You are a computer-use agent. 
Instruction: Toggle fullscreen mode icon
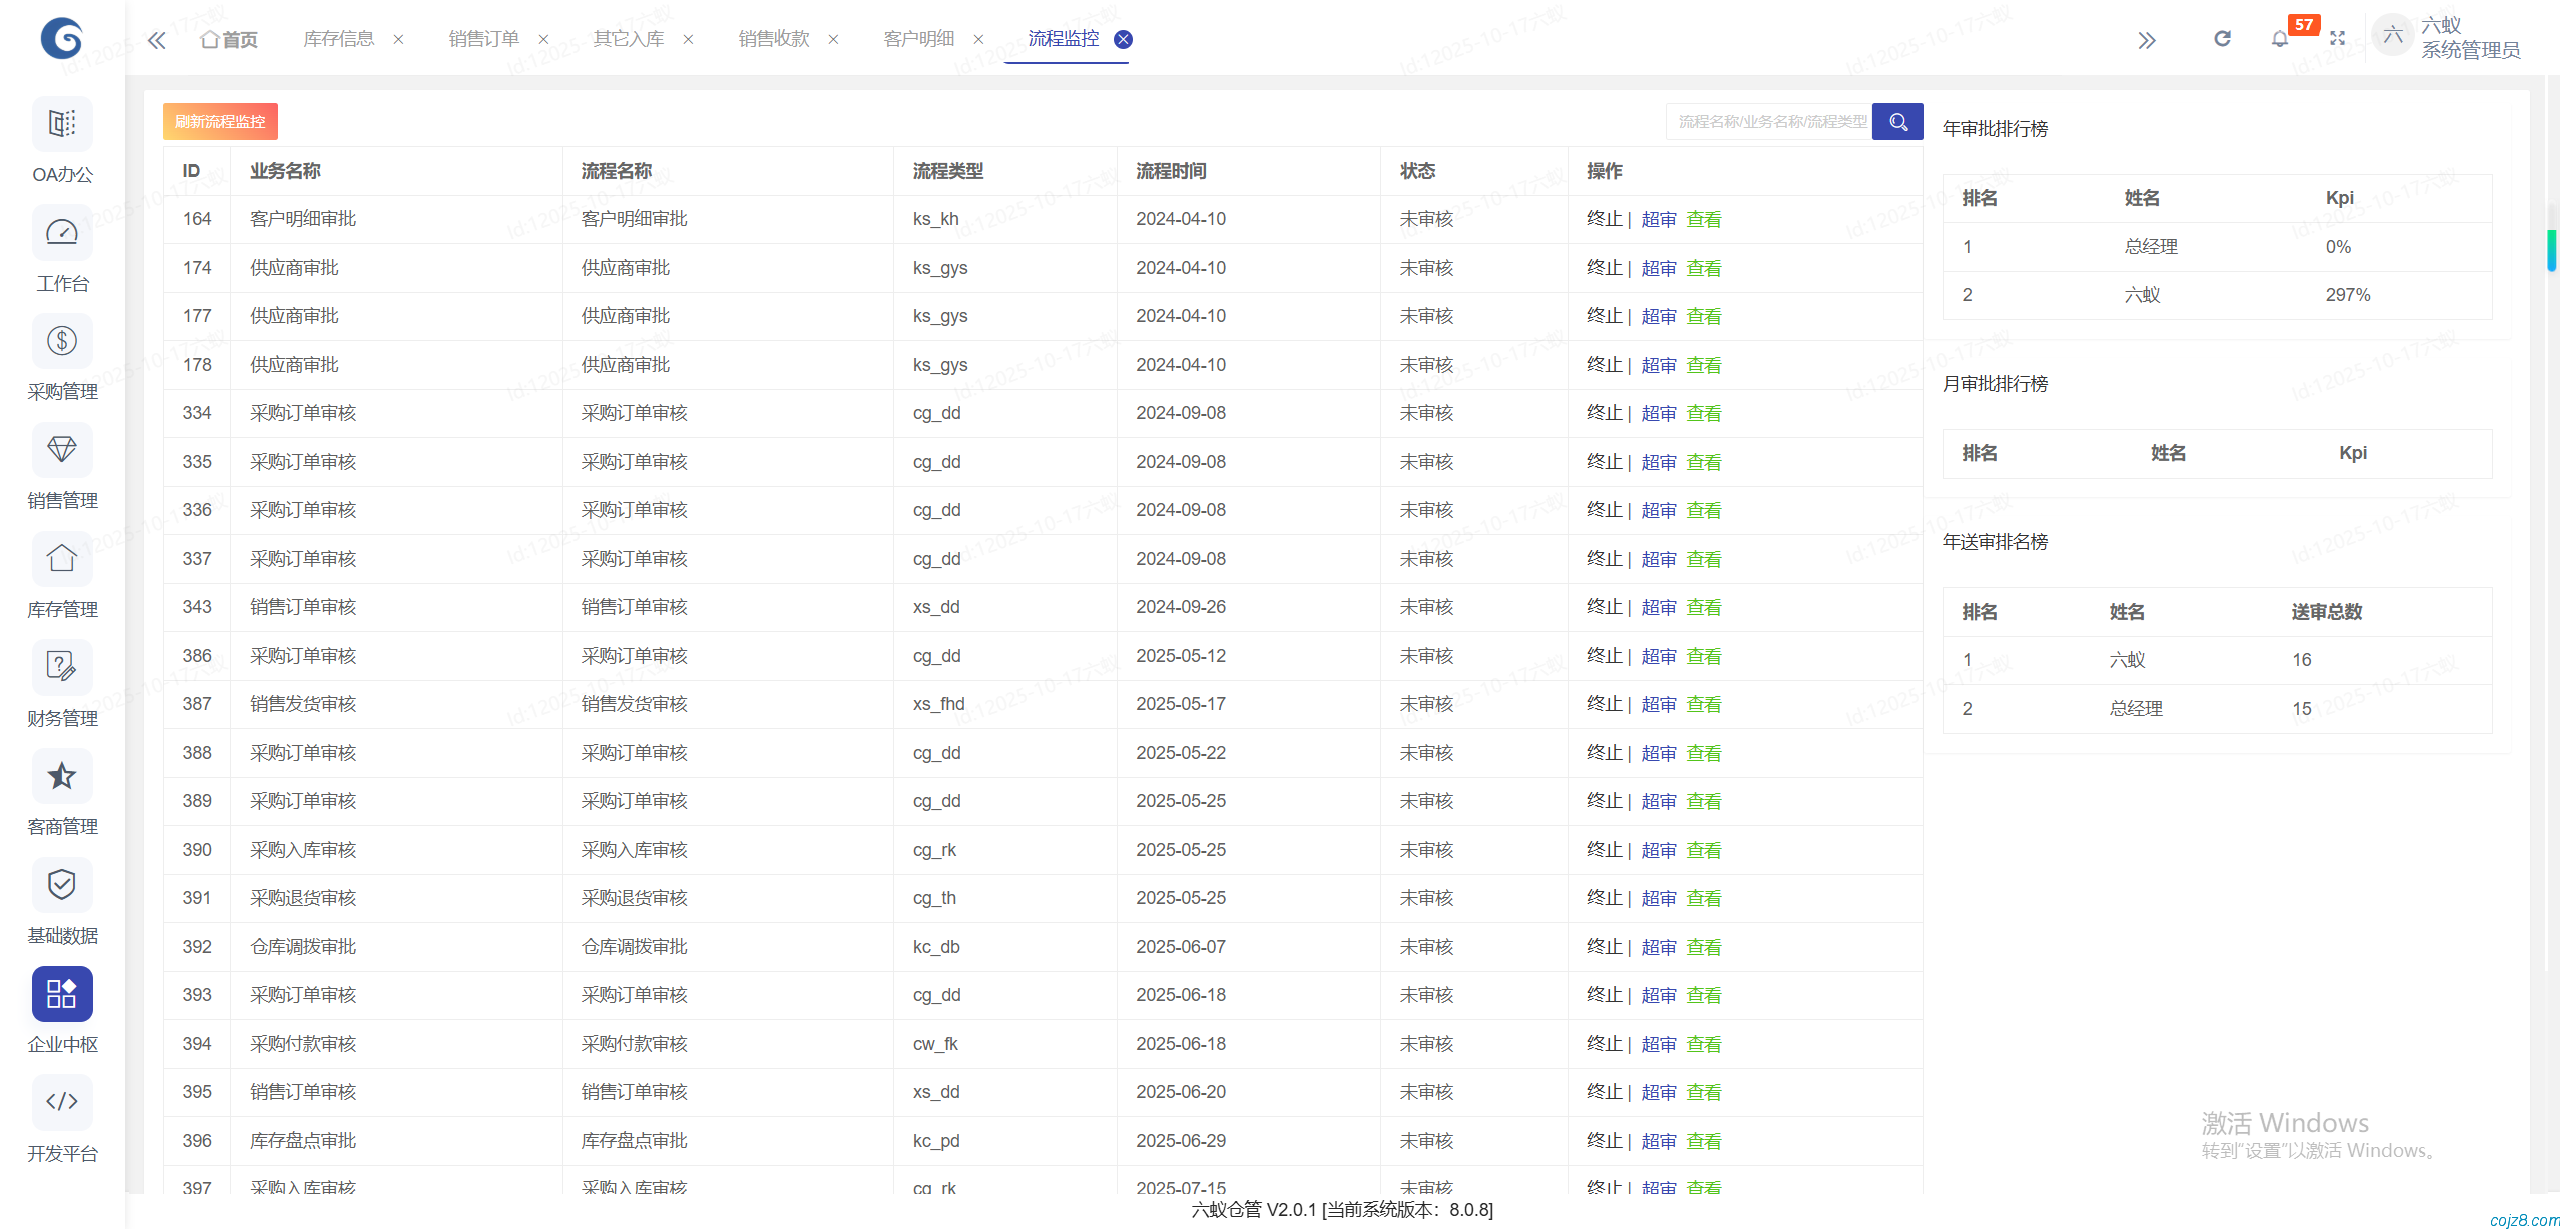tap(2337, 39)
